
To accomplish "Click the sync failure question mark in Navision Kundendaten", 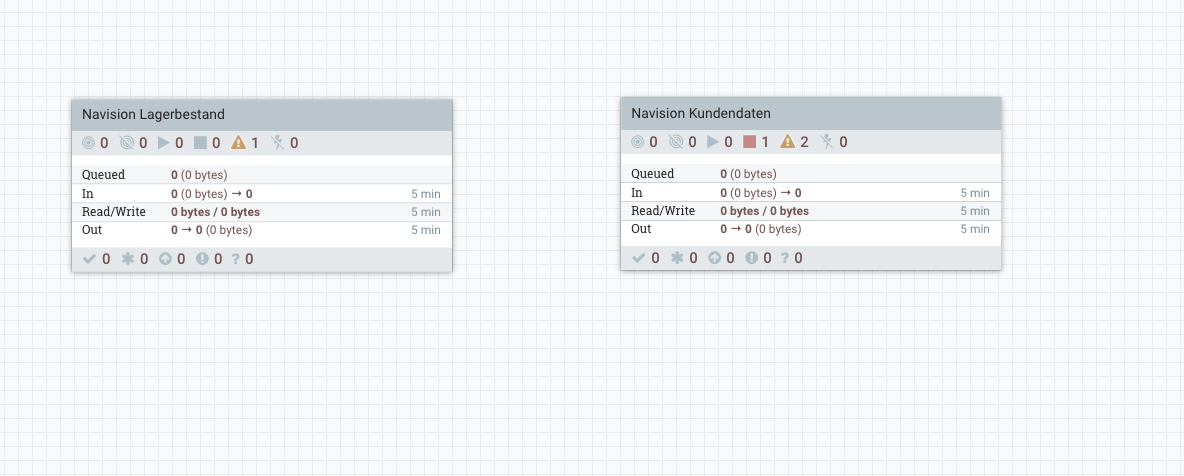I will [x=785, y=258].
